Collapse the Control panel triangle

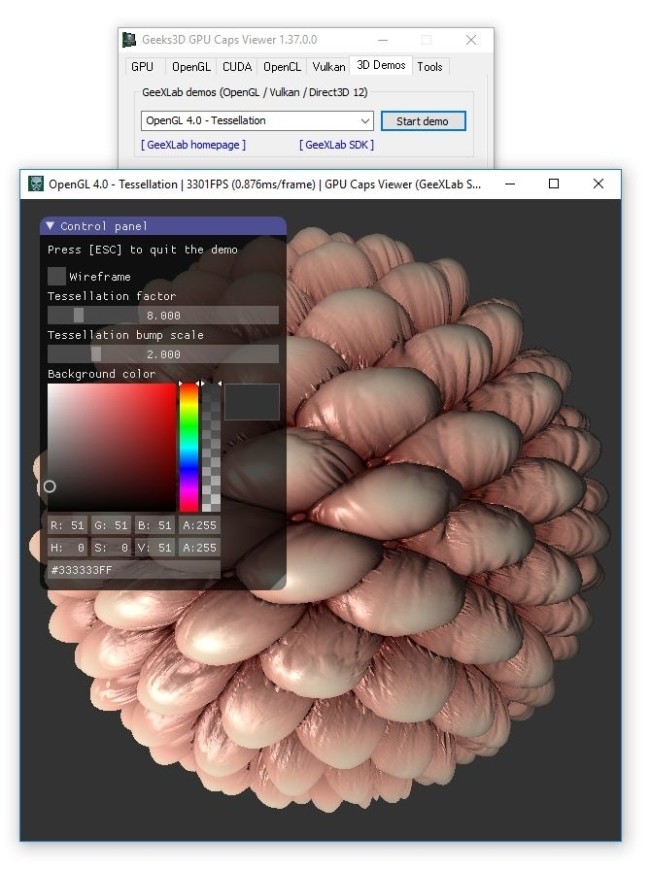50,226
